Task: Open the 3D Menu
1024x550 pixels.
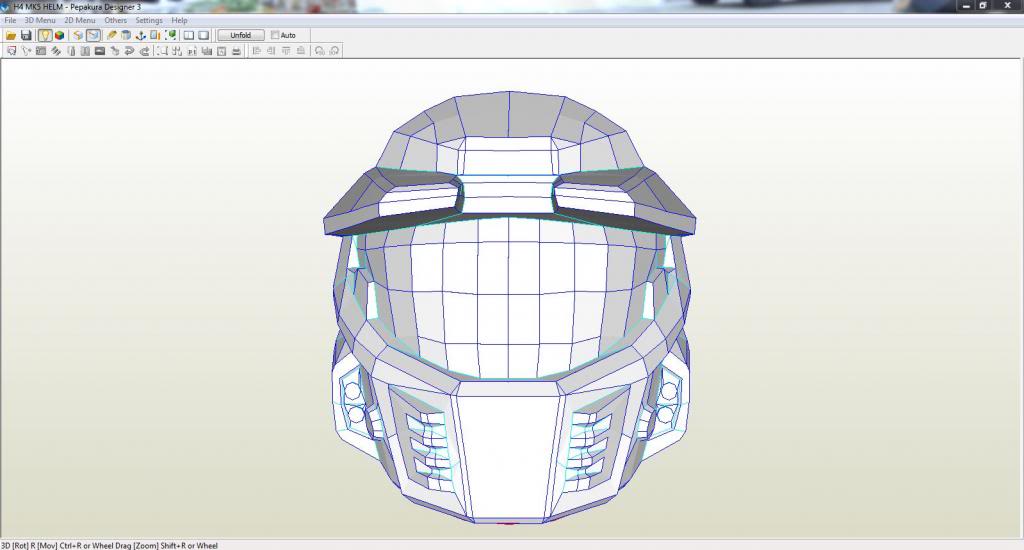Action: click(x=40, y=20)
